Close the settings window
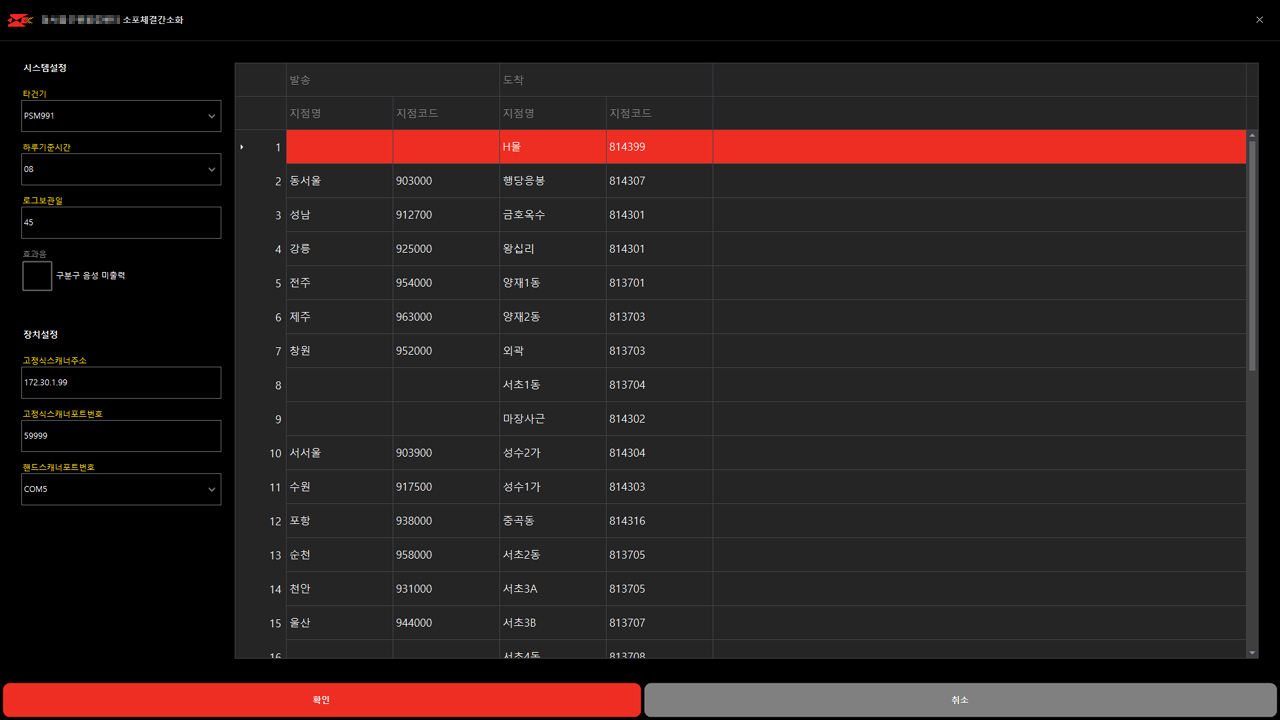 (x=1259, y=20)
